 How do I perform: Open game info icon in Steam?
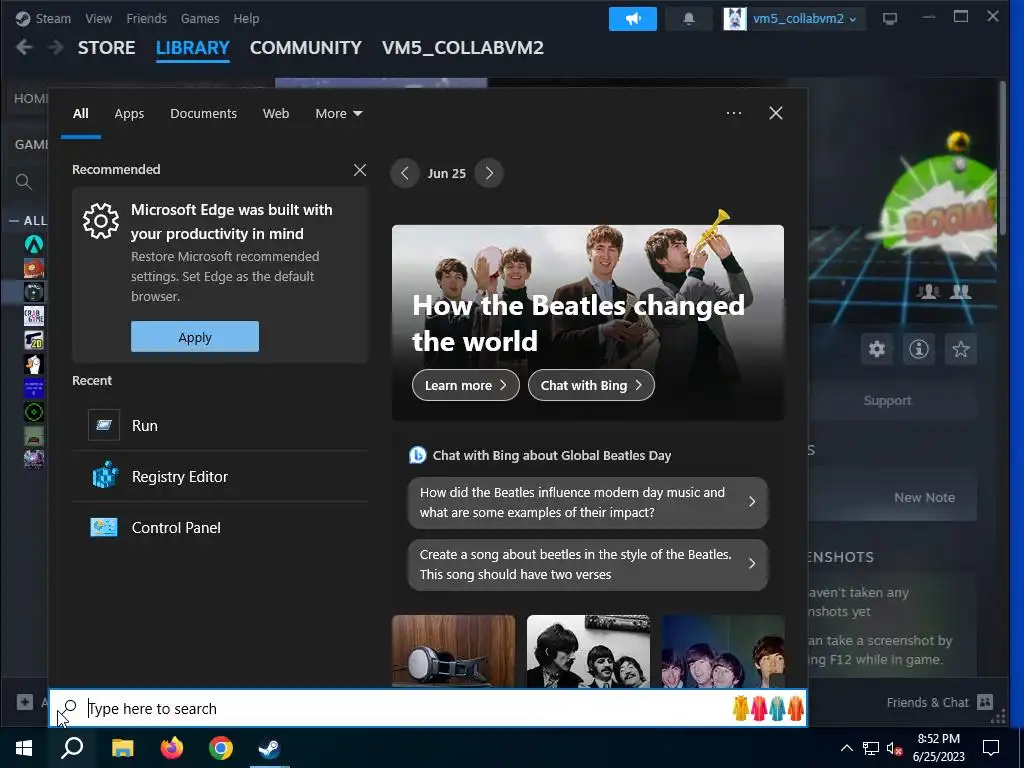click(x=918, y=349)
